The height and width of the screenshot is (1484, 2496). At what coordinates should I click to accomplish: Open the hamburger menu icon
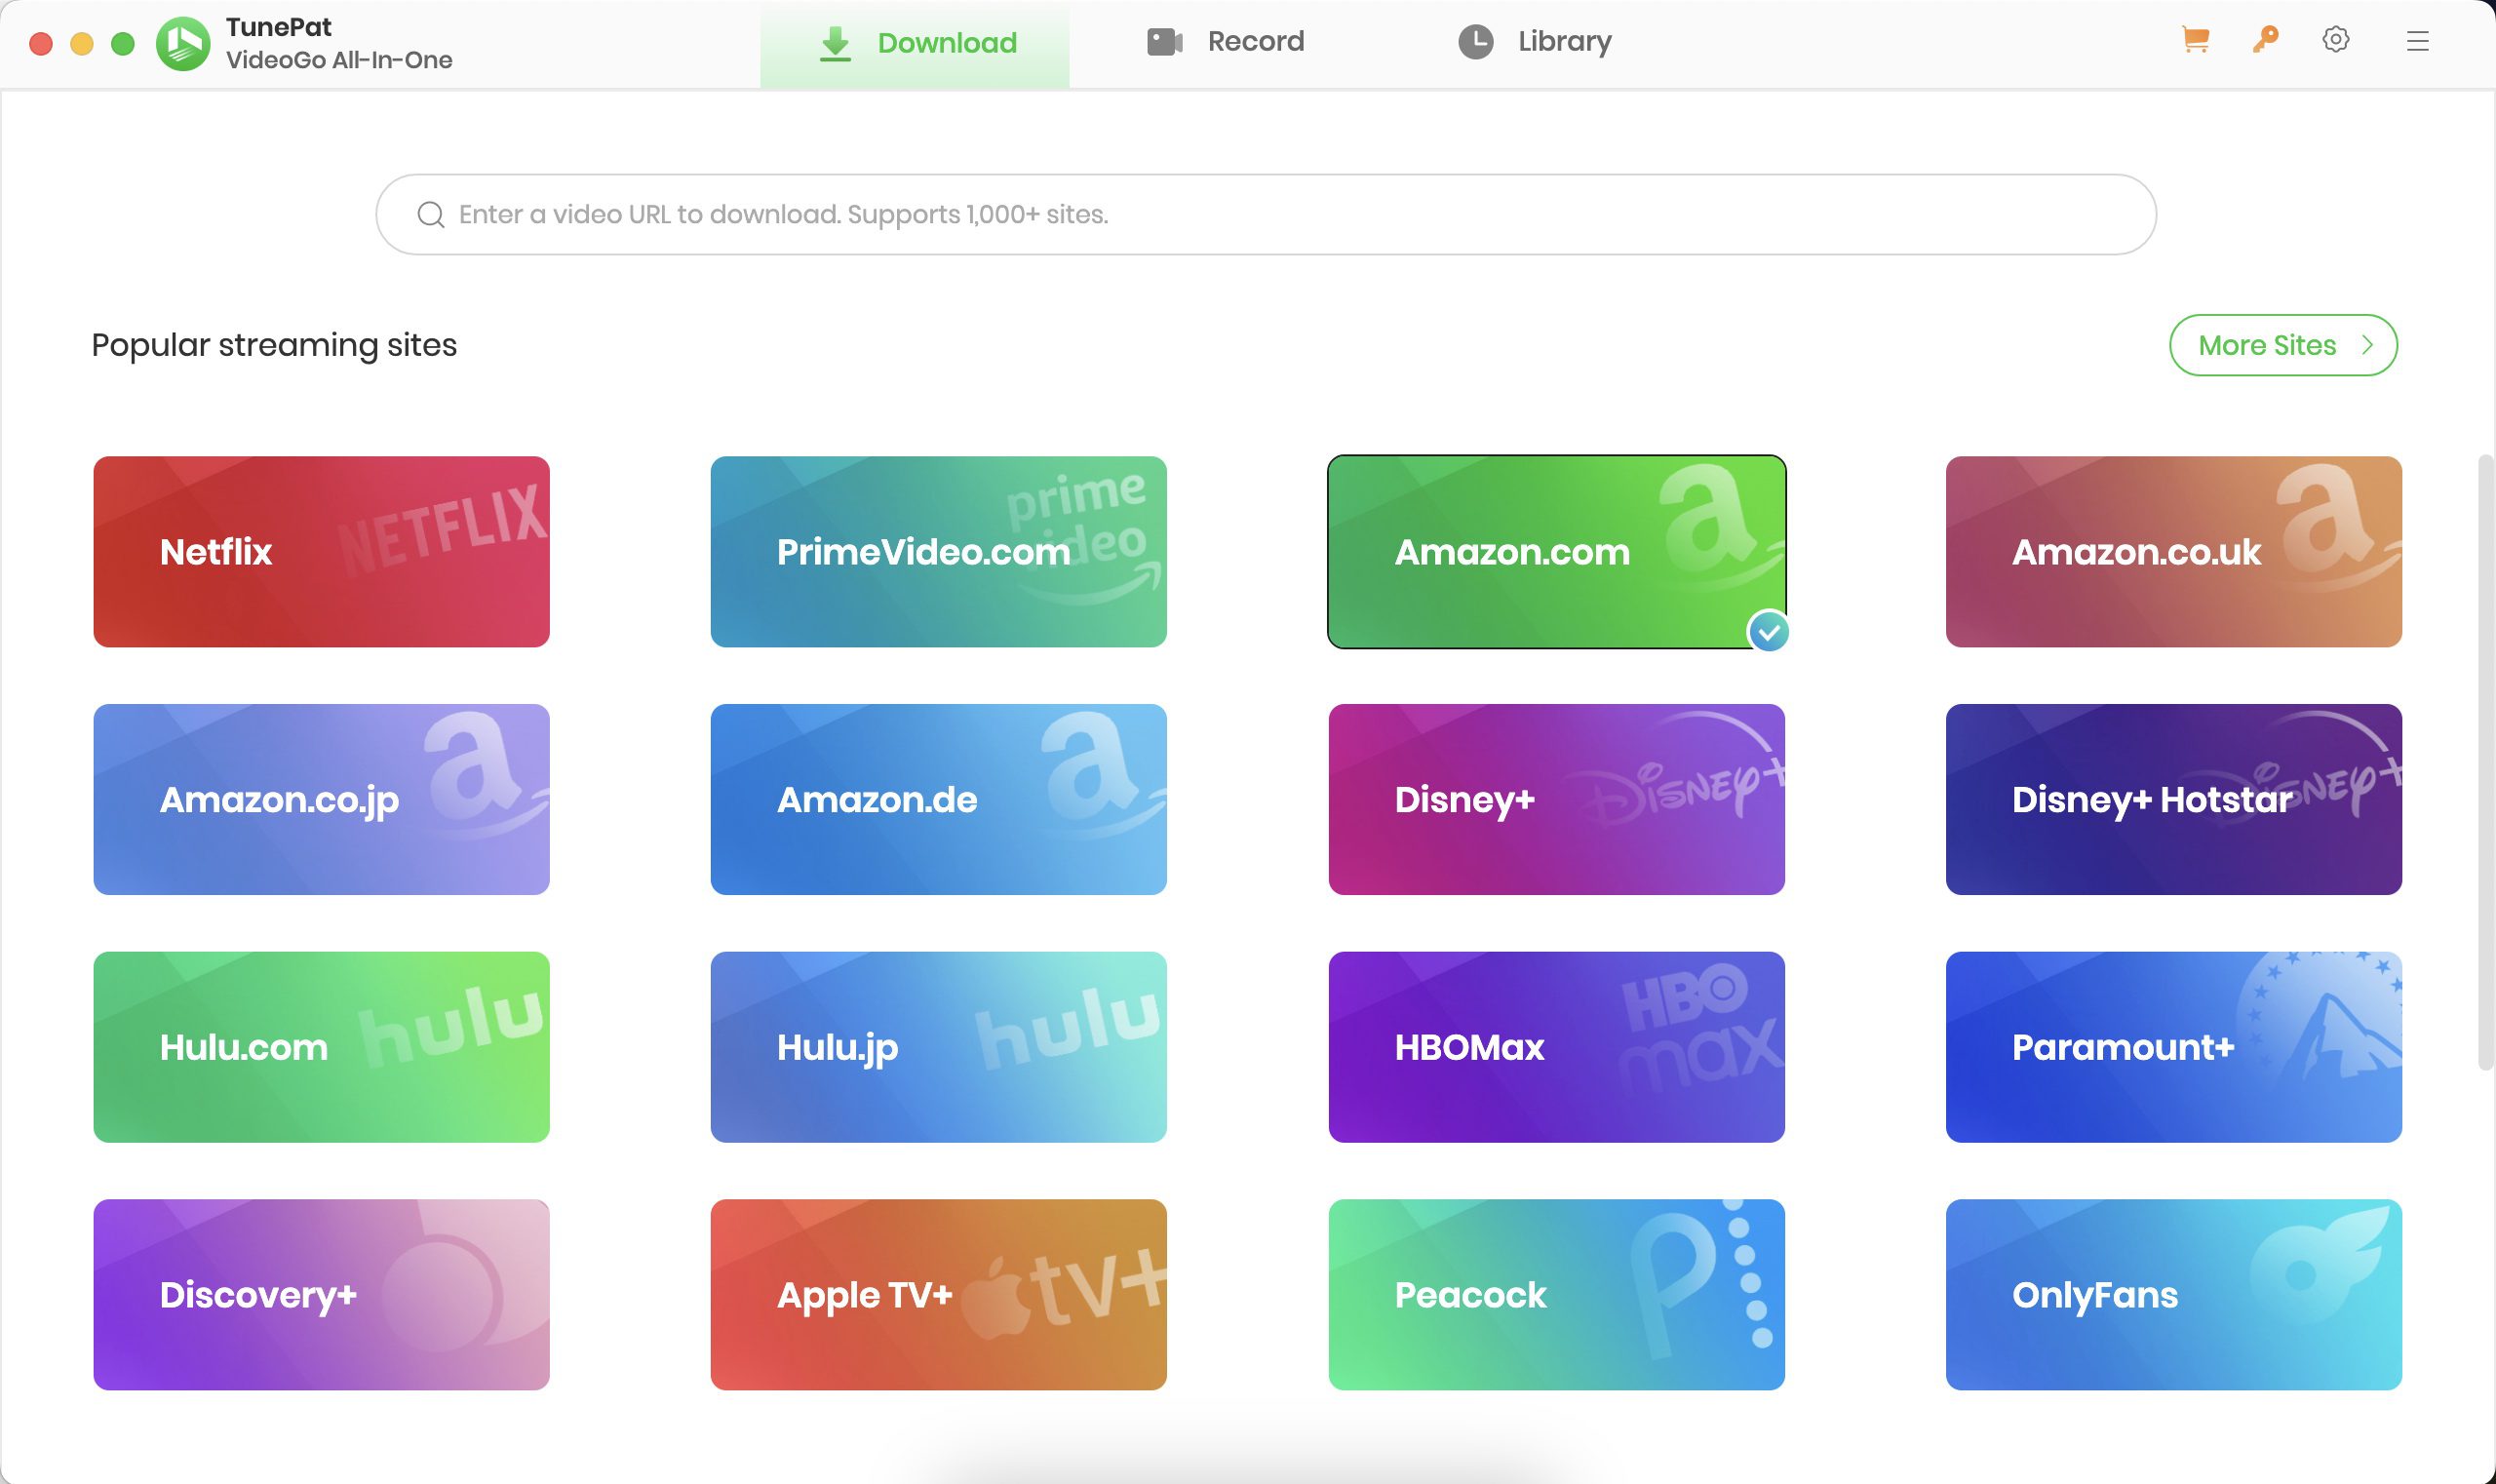2417,41
